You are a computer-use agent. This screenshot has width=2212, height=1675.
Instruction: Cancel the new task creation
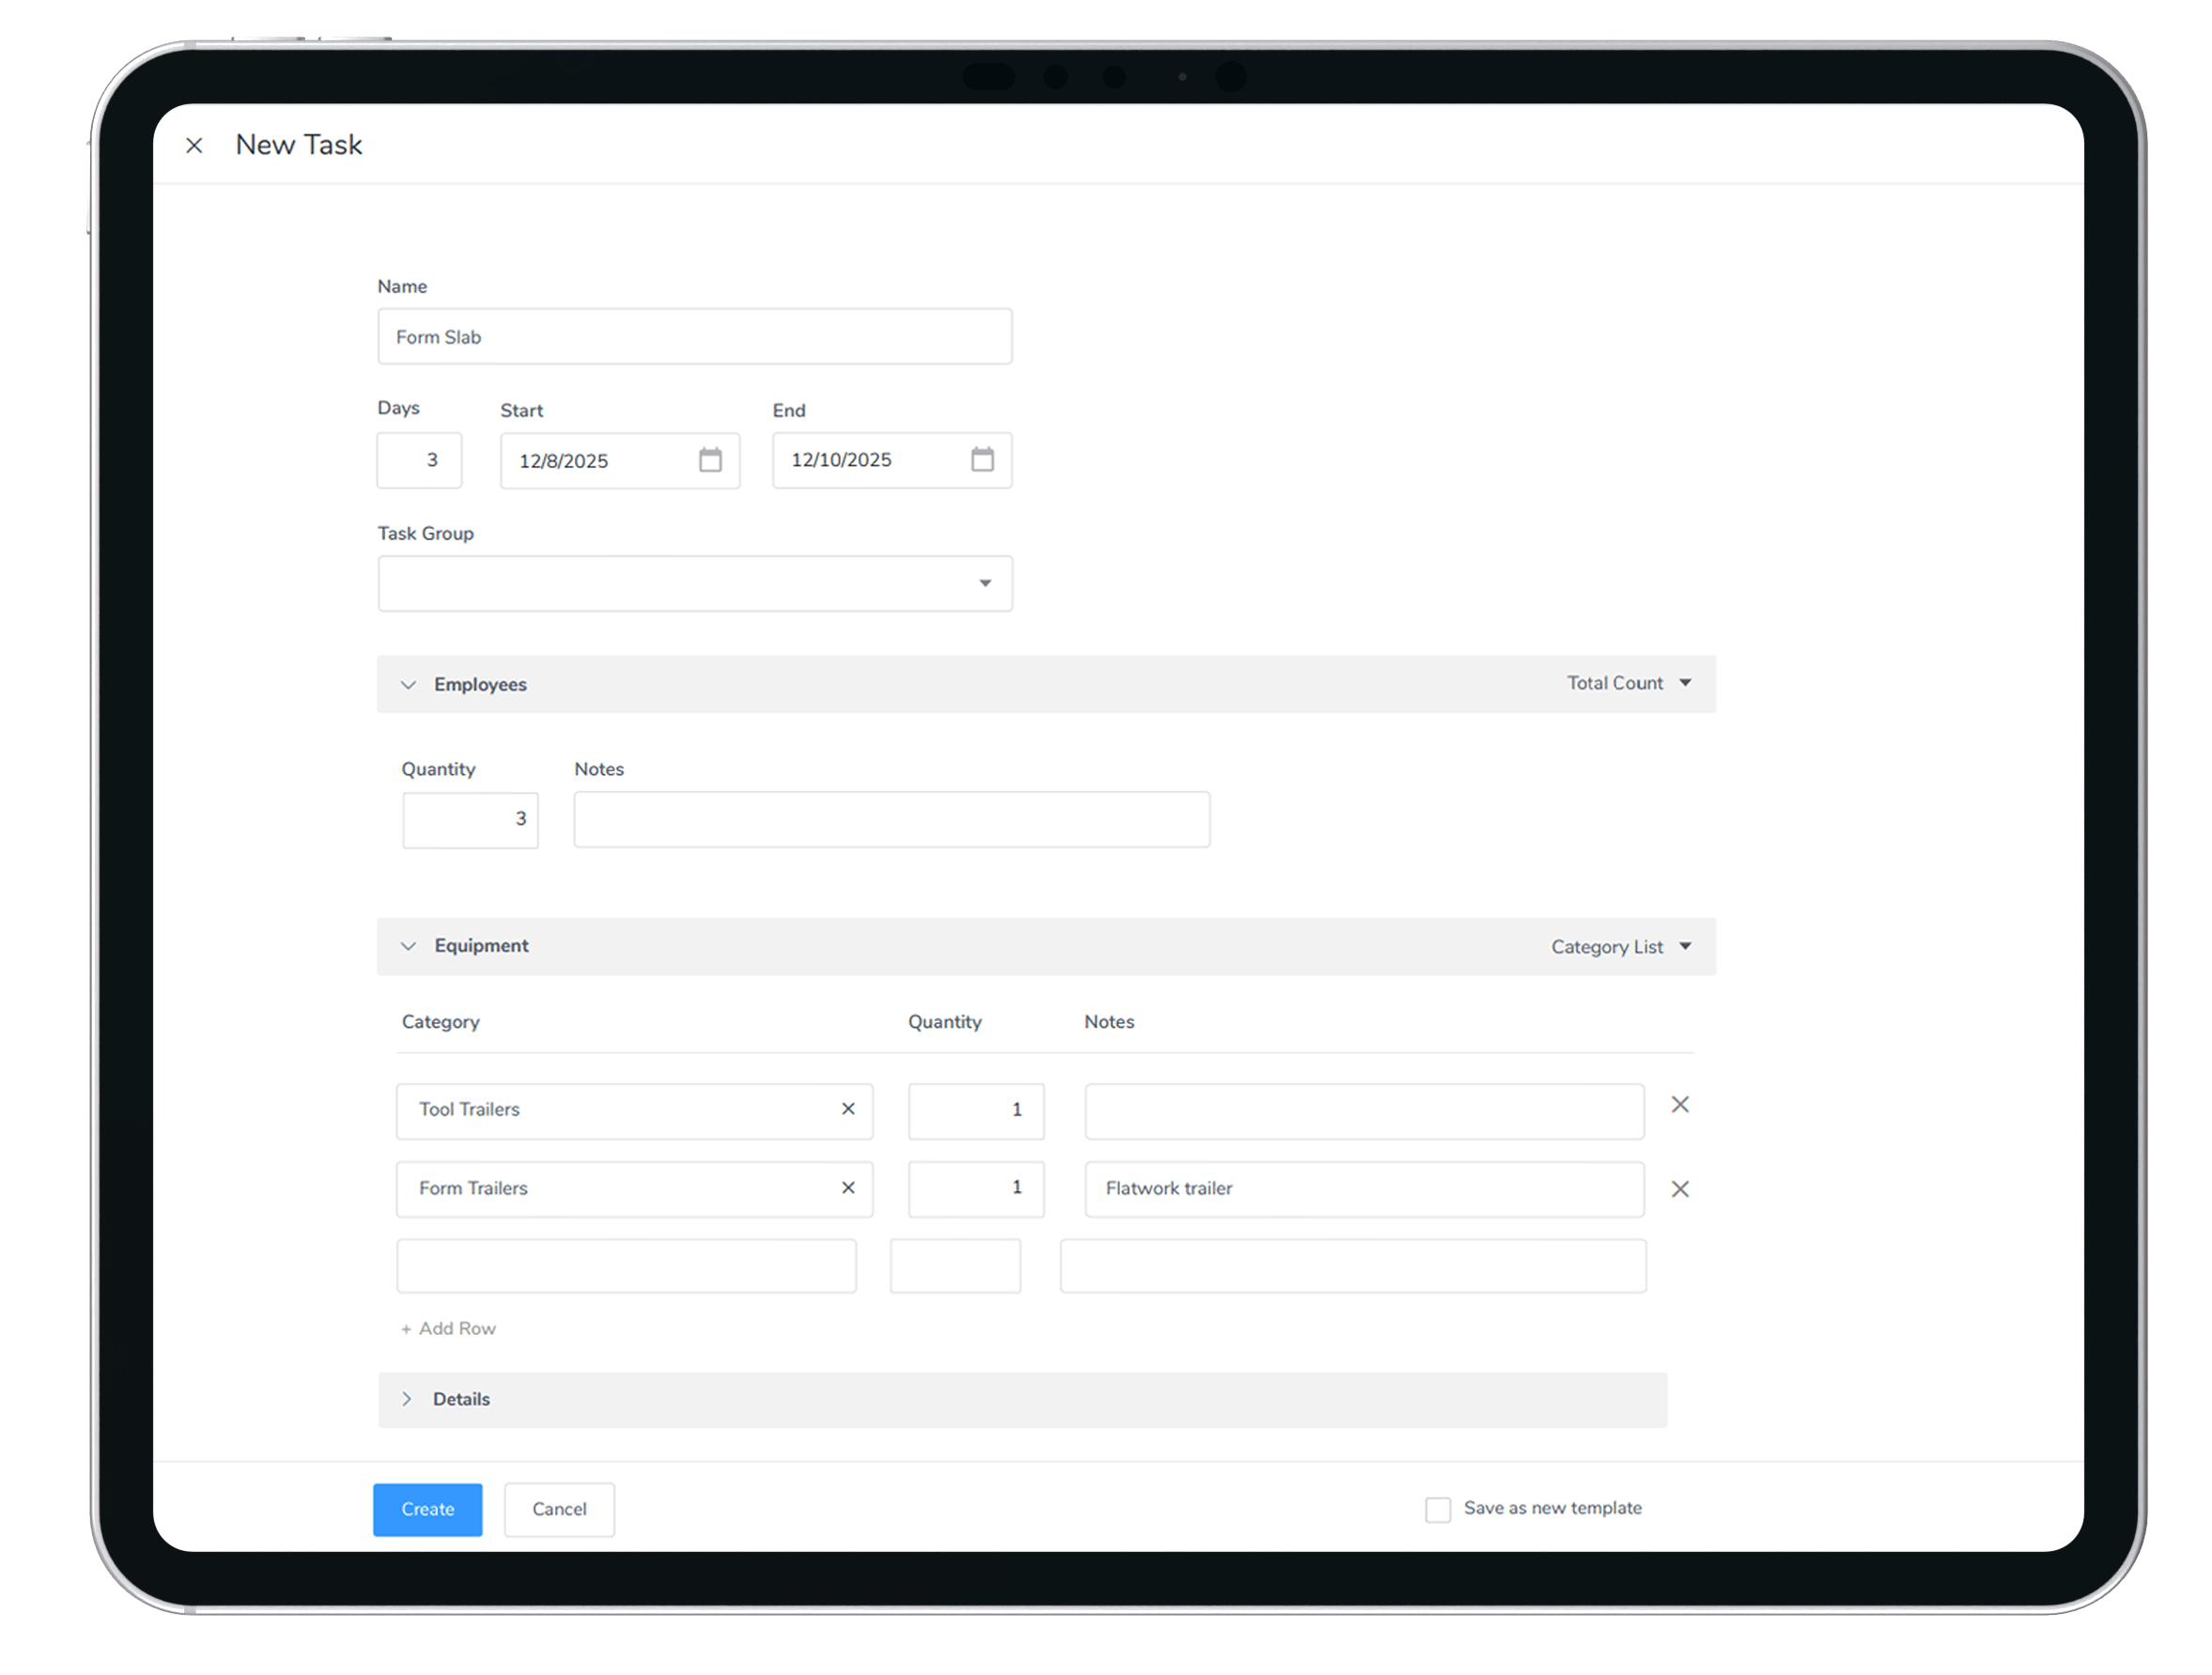coord(558,1509)
